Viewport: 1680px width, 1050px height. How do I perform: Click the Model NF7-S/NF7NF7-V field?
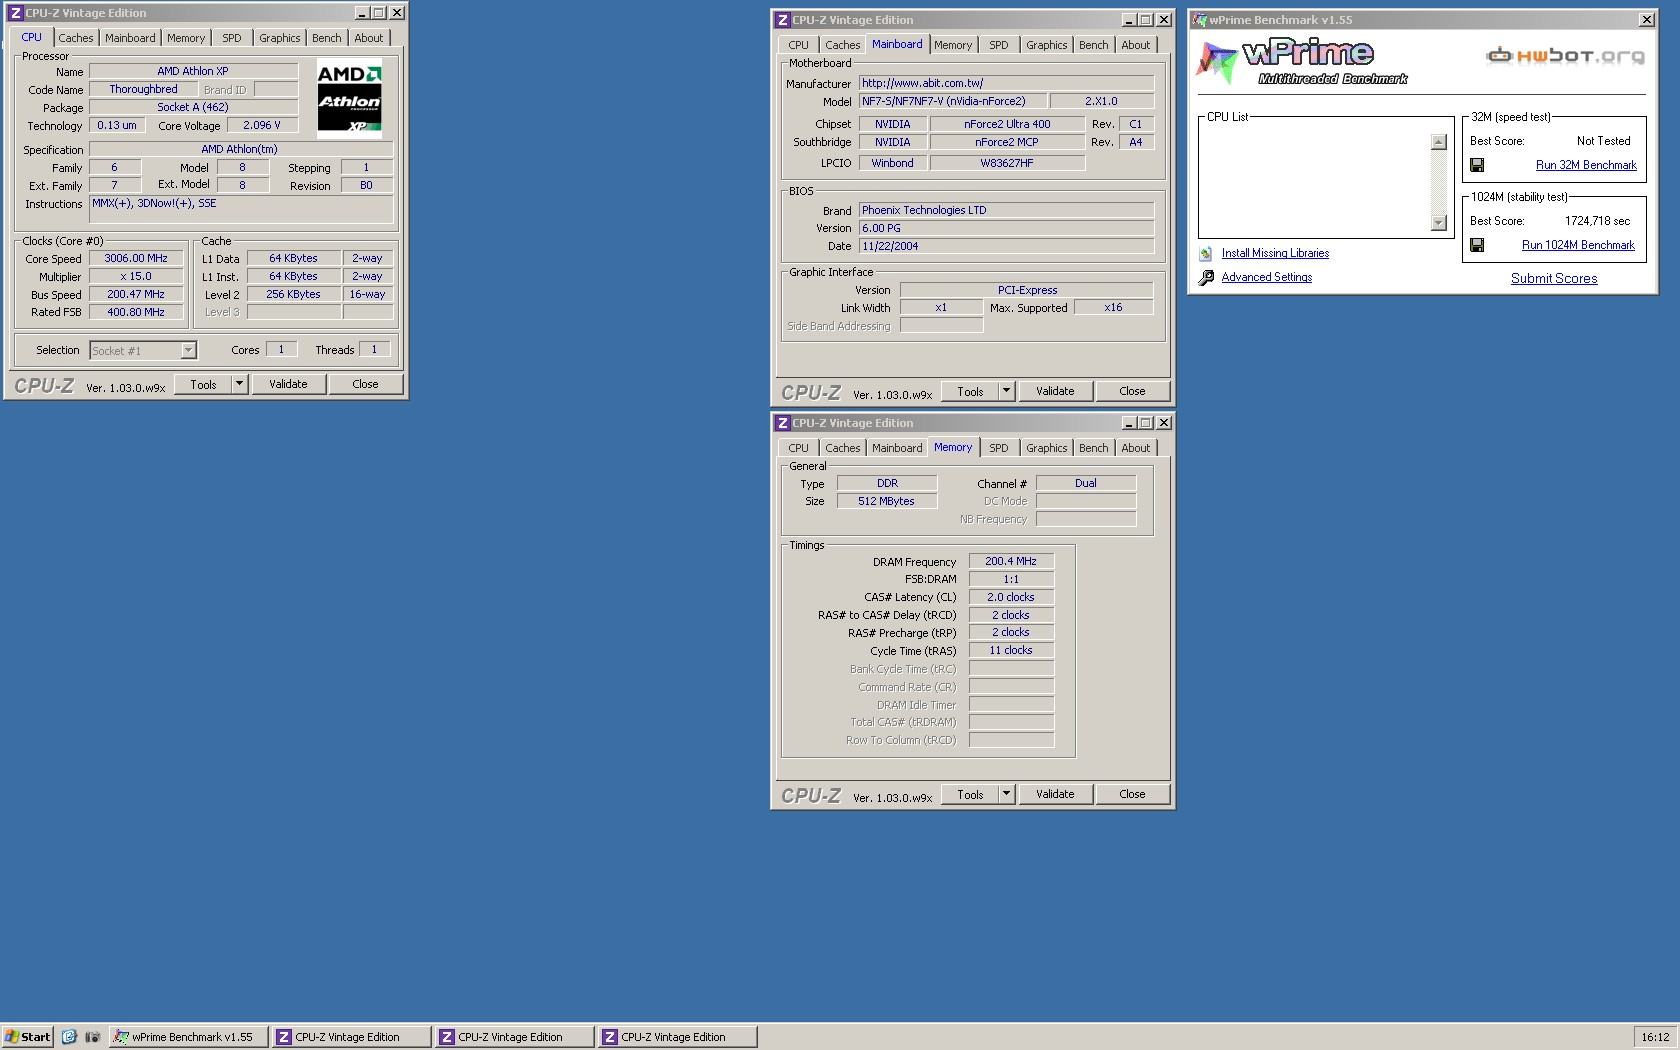point(953,101)
